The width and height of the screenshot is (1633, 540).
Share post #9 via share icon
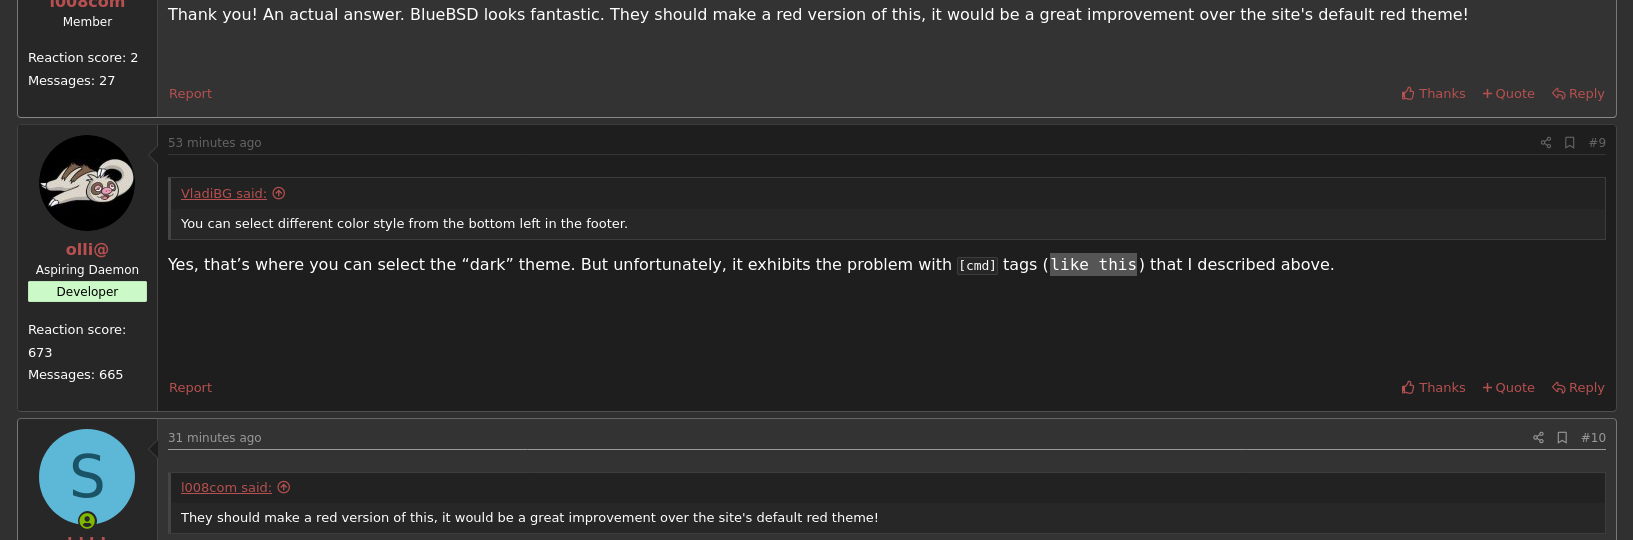coord(1546,143)
